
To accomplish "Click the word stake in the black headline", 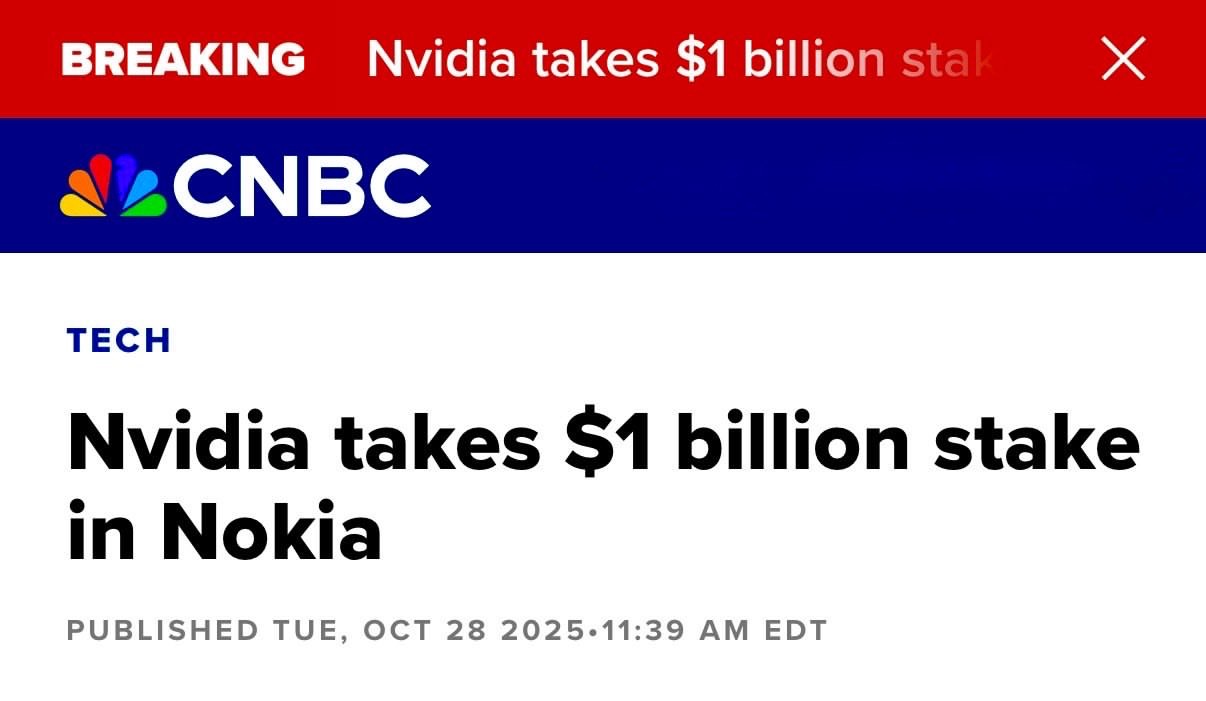I will coord(1036,440).
